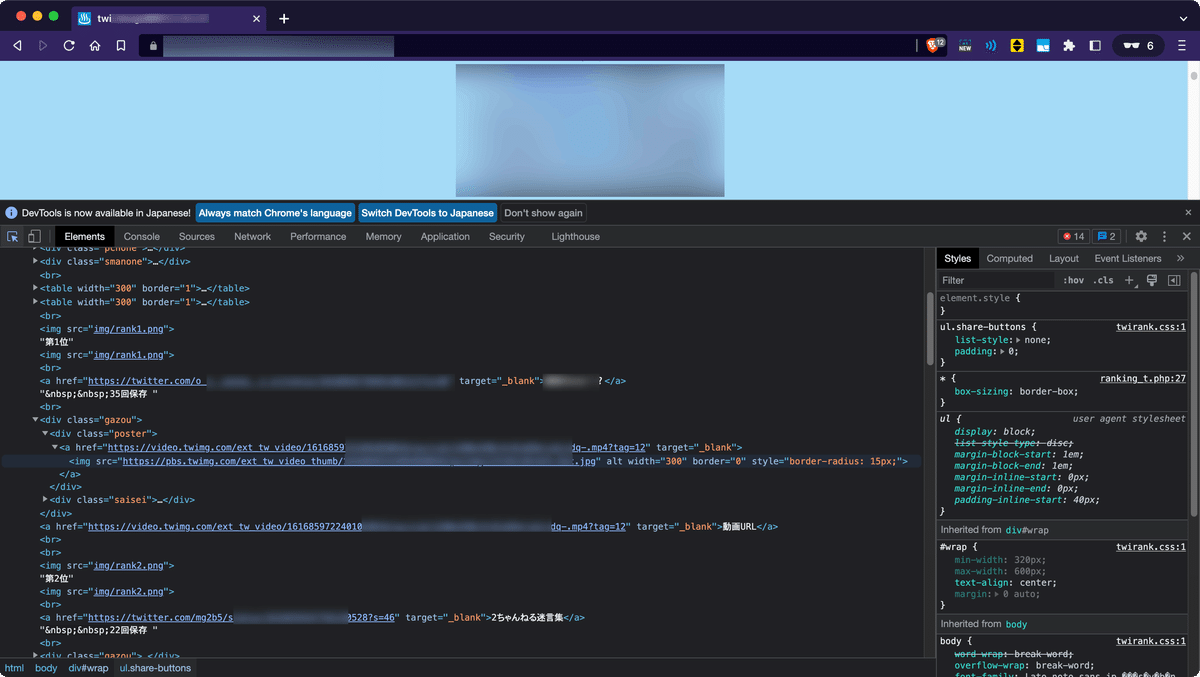Switch to the Console tab
Screen dimensions: 1200x677
[142, 237]
